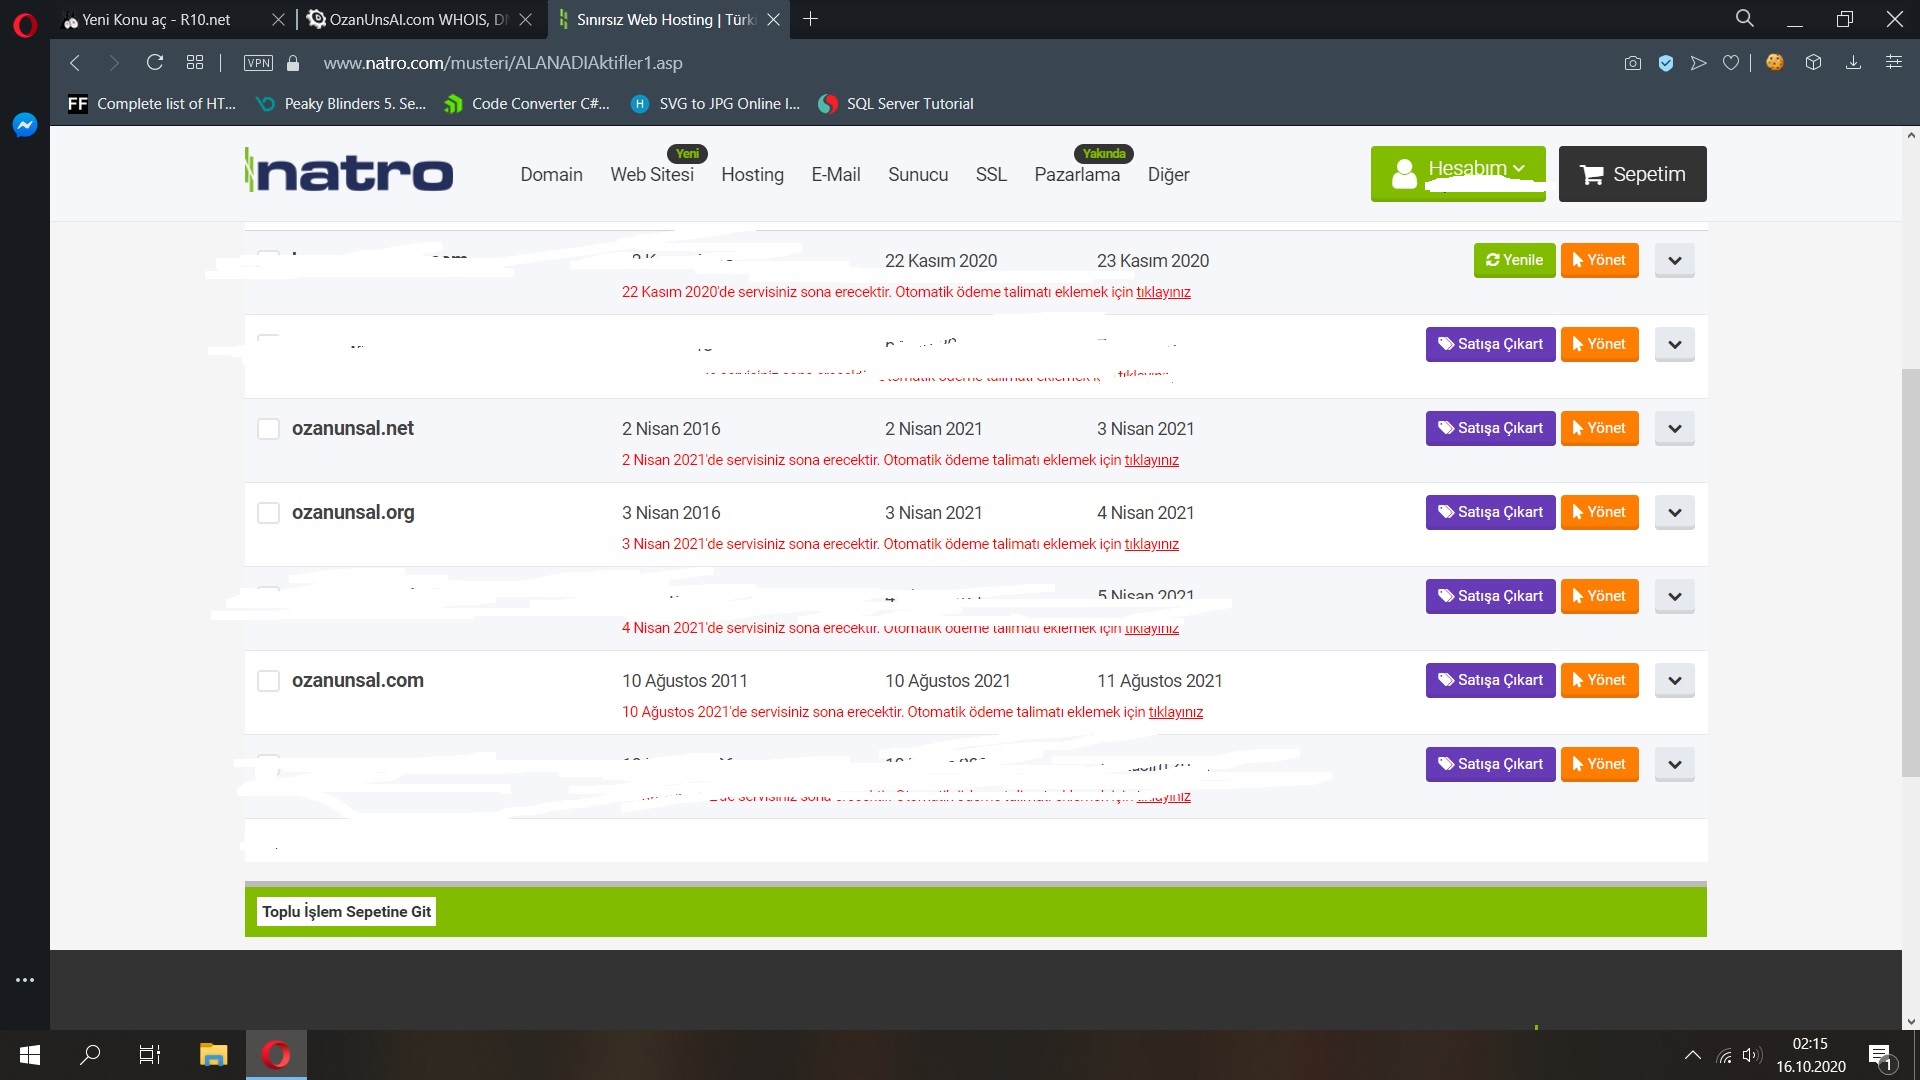Open the downloads panel
This screenshot has height=1080, width=1920.
click(1853, 63)
